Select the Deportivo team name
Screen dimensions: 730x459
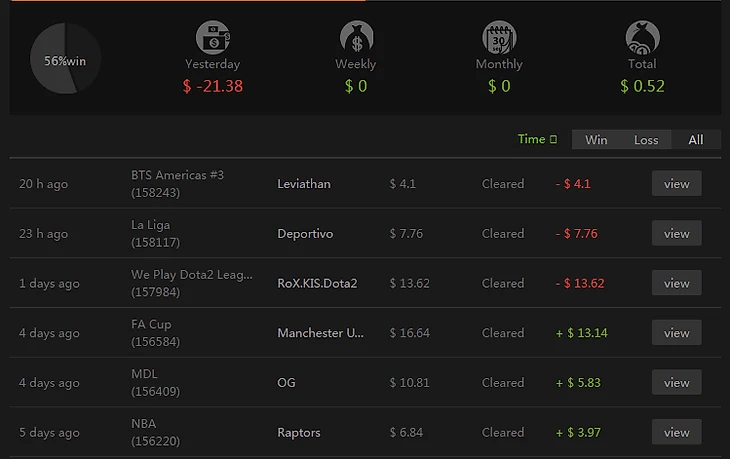[x=305, y=234]
